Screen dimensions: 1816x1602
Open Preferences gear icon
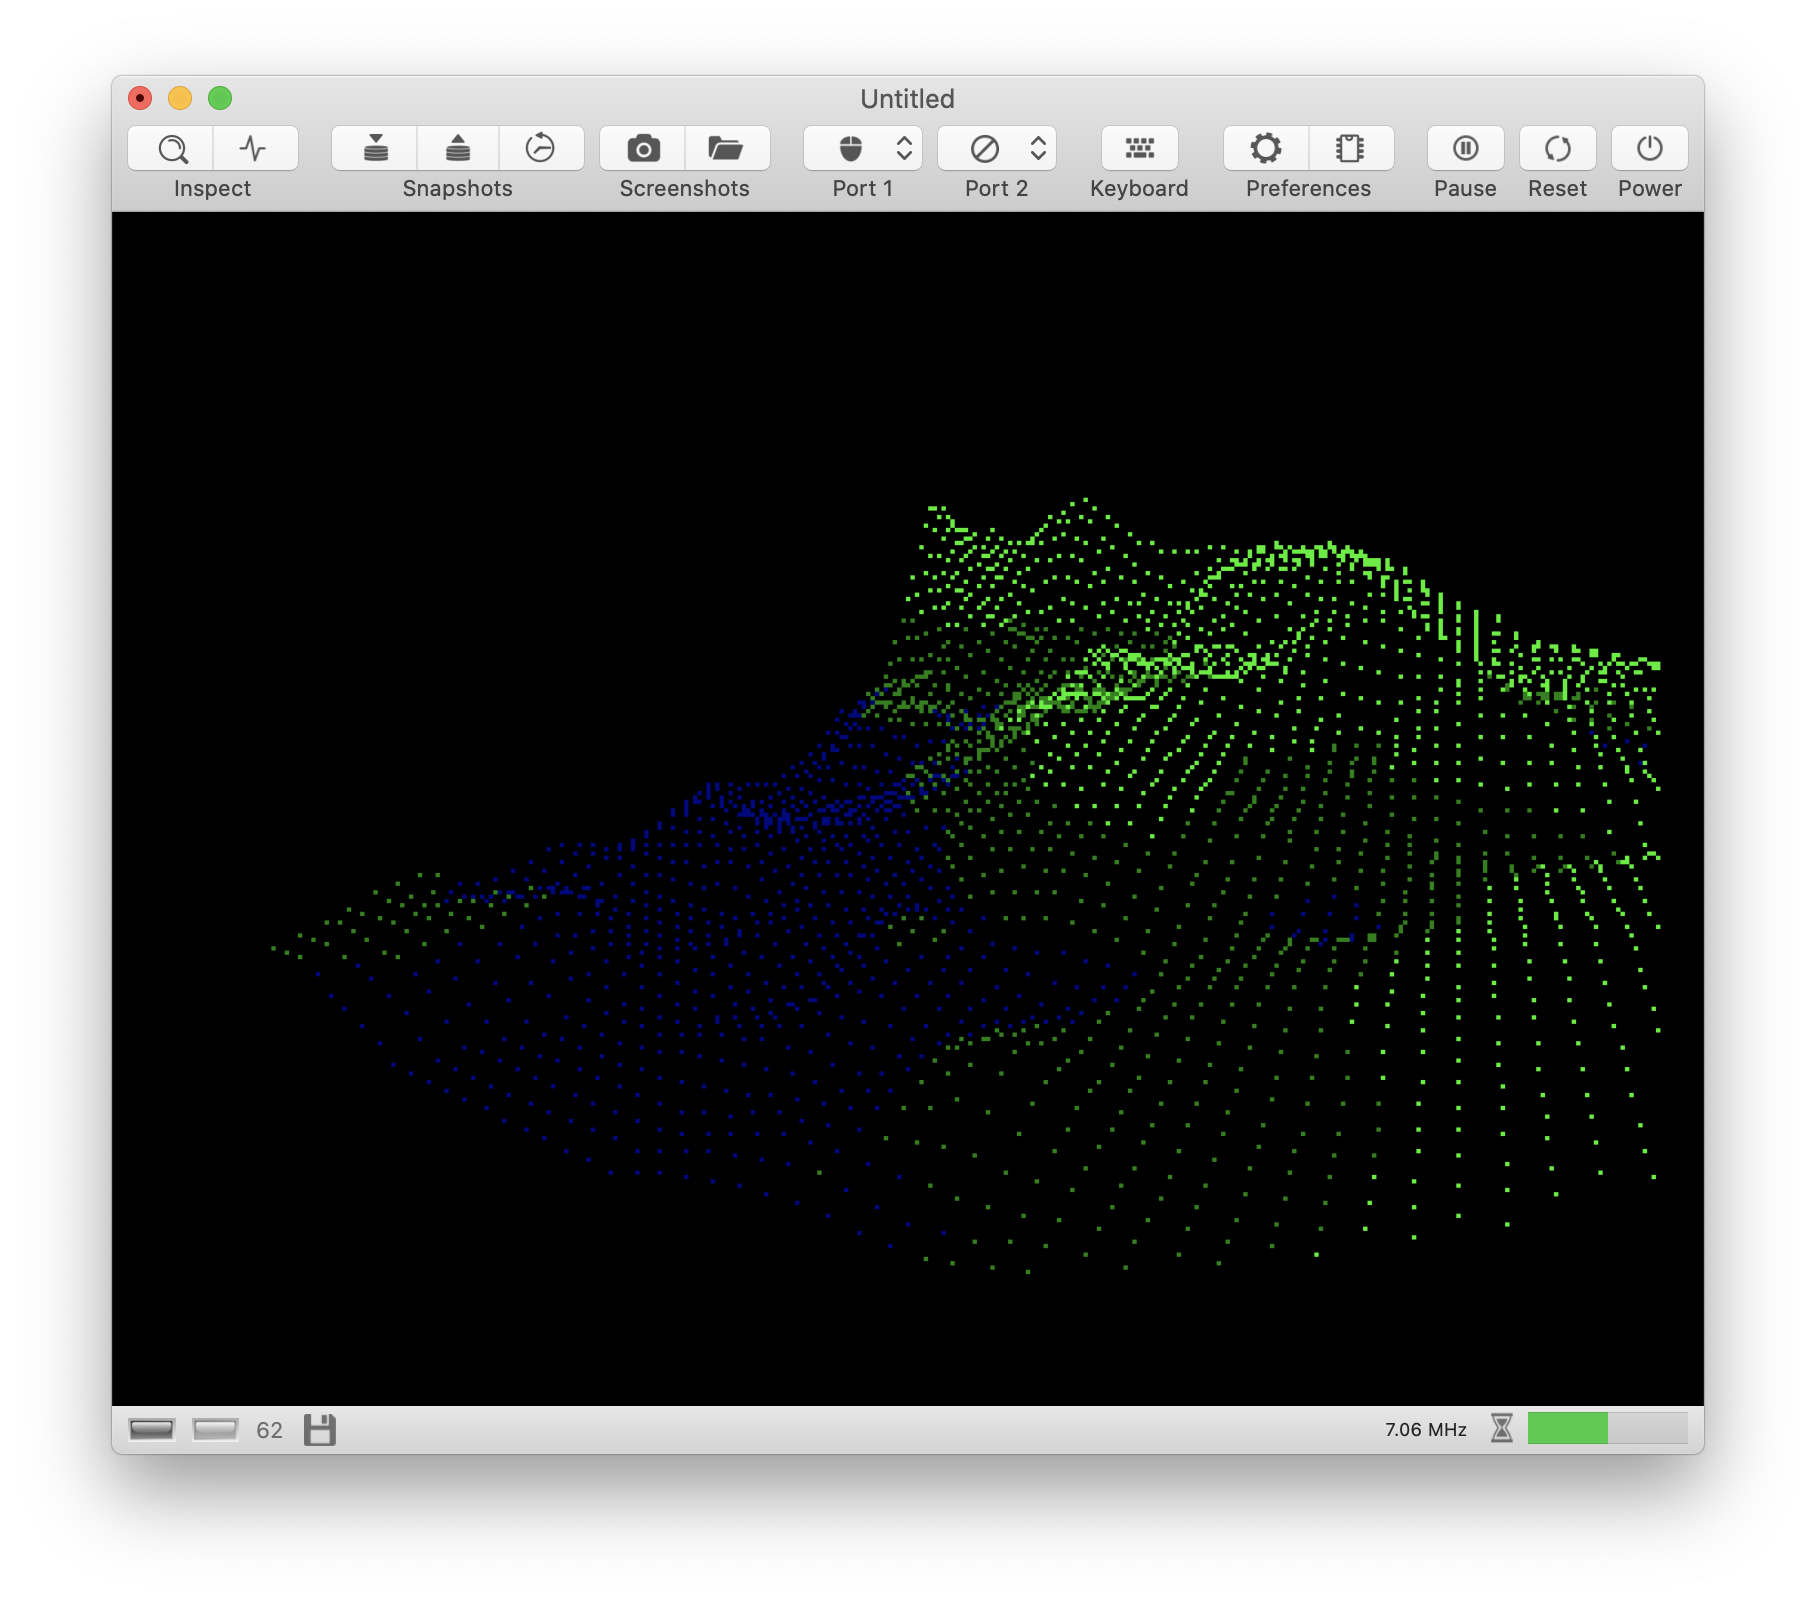tap(1266, 149)
